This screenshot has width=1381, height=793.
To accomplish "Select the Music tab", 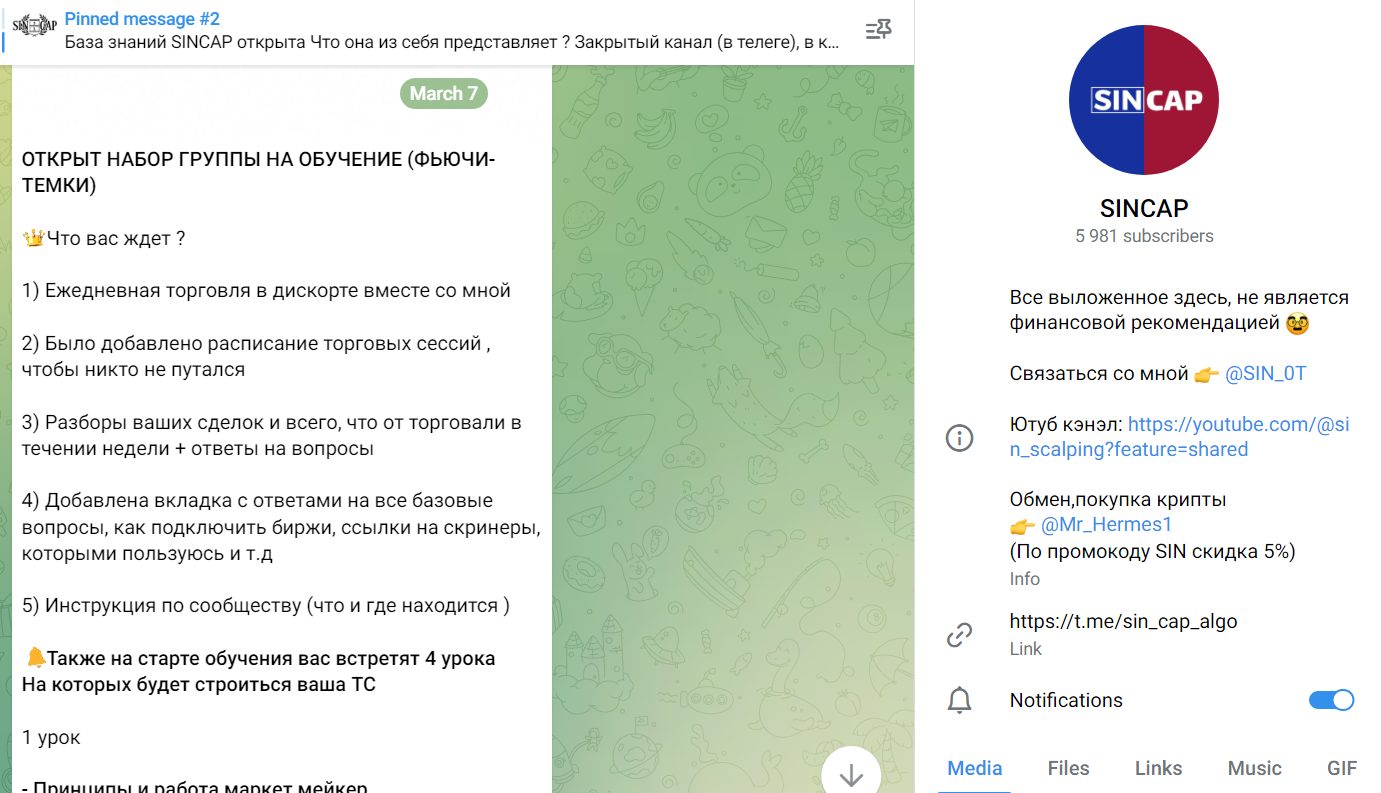I will pos(1254,768).
